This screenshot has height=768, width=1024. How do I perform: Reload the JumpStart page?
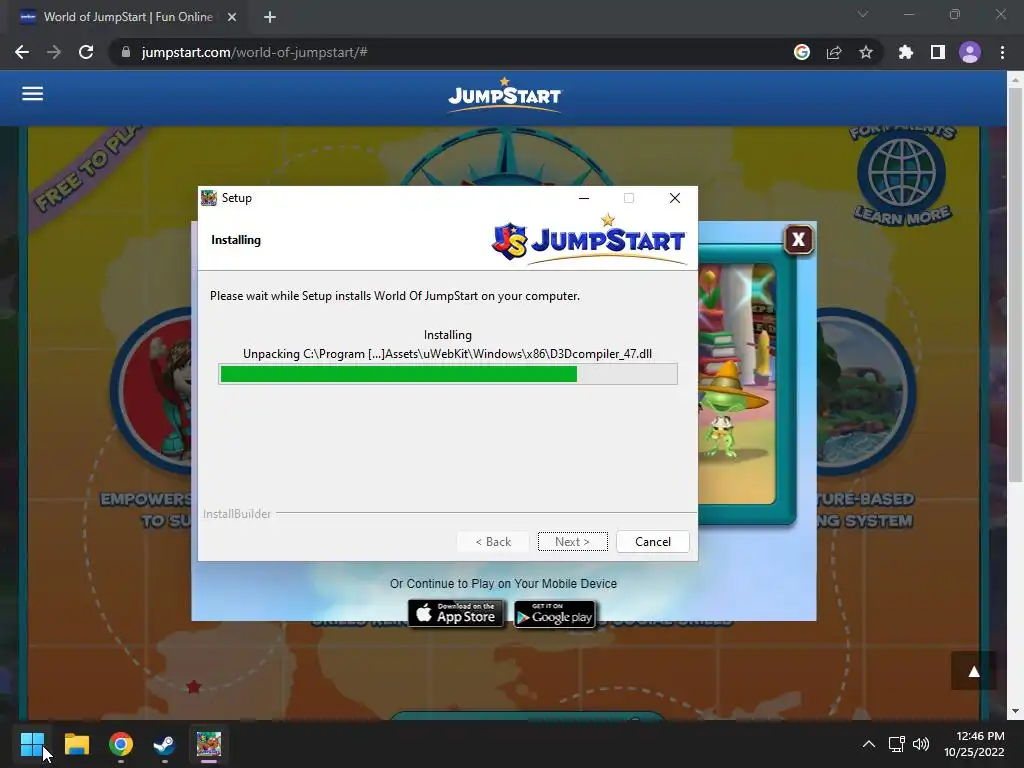point(86,52)
